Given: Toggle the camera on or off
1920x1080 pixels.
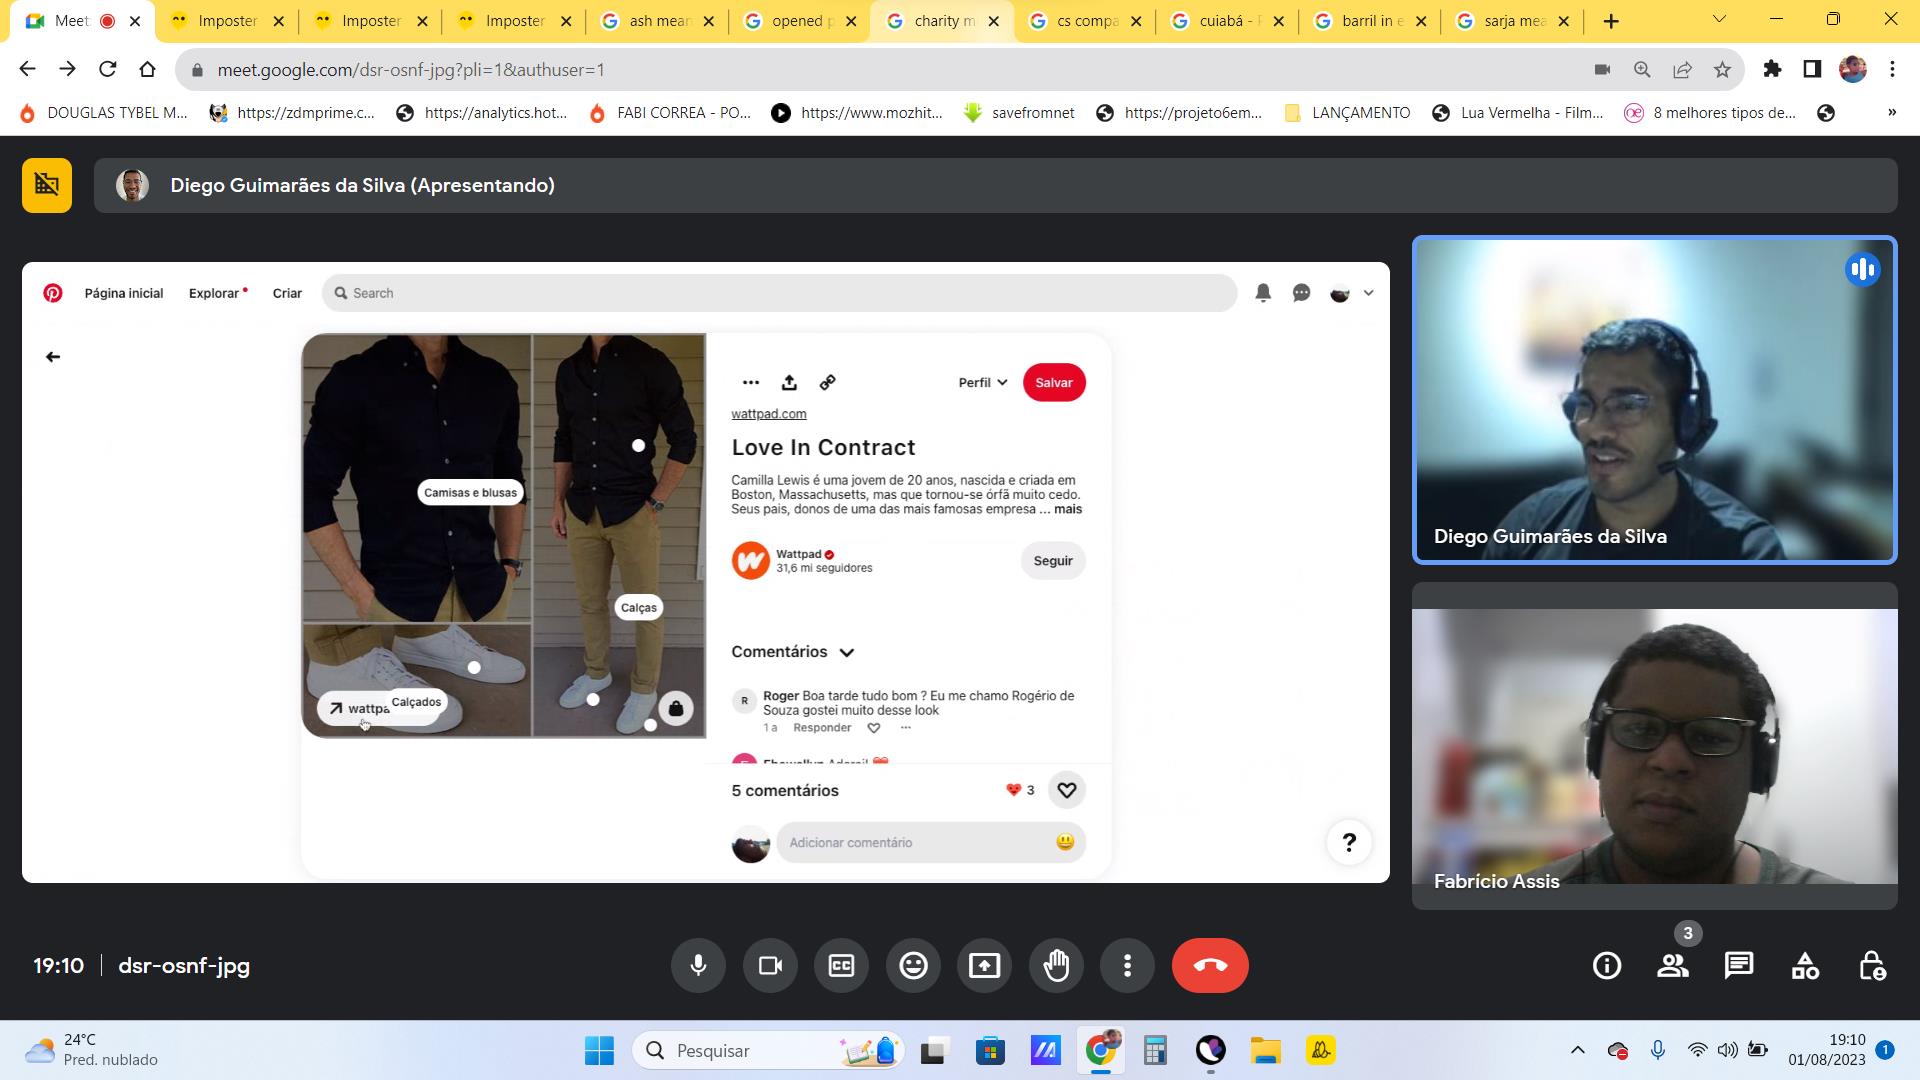Looking at the screenshot, I should coord(770,965).
